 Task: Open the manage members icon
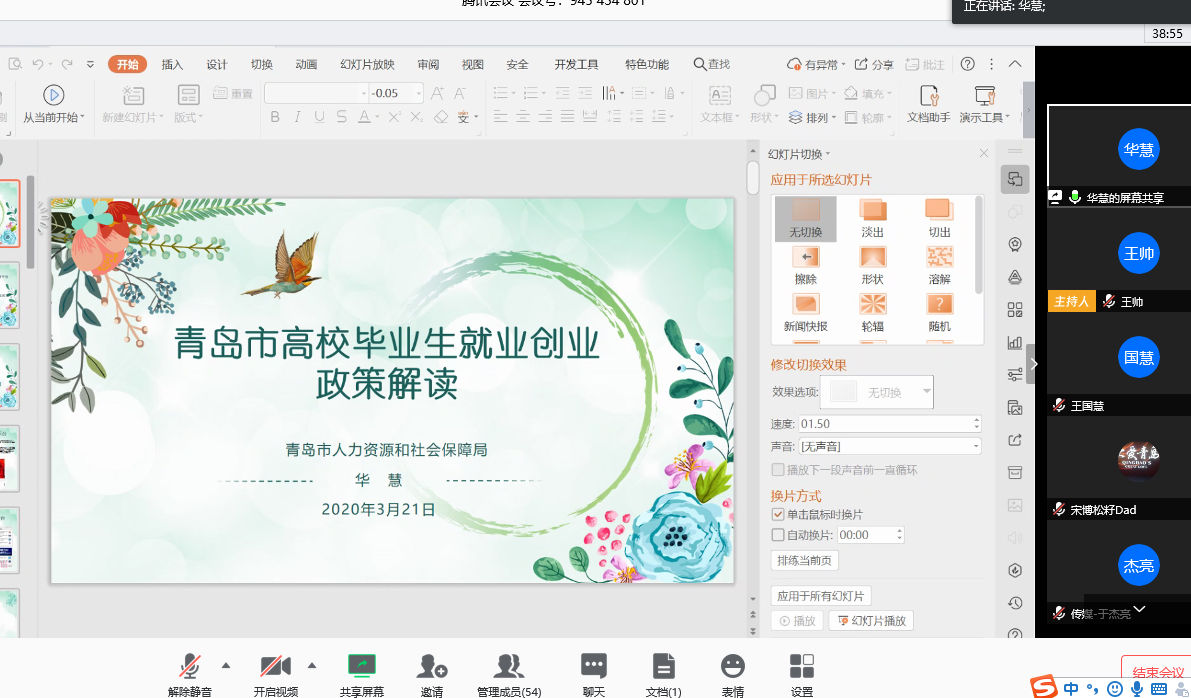[x=509, y=666]
